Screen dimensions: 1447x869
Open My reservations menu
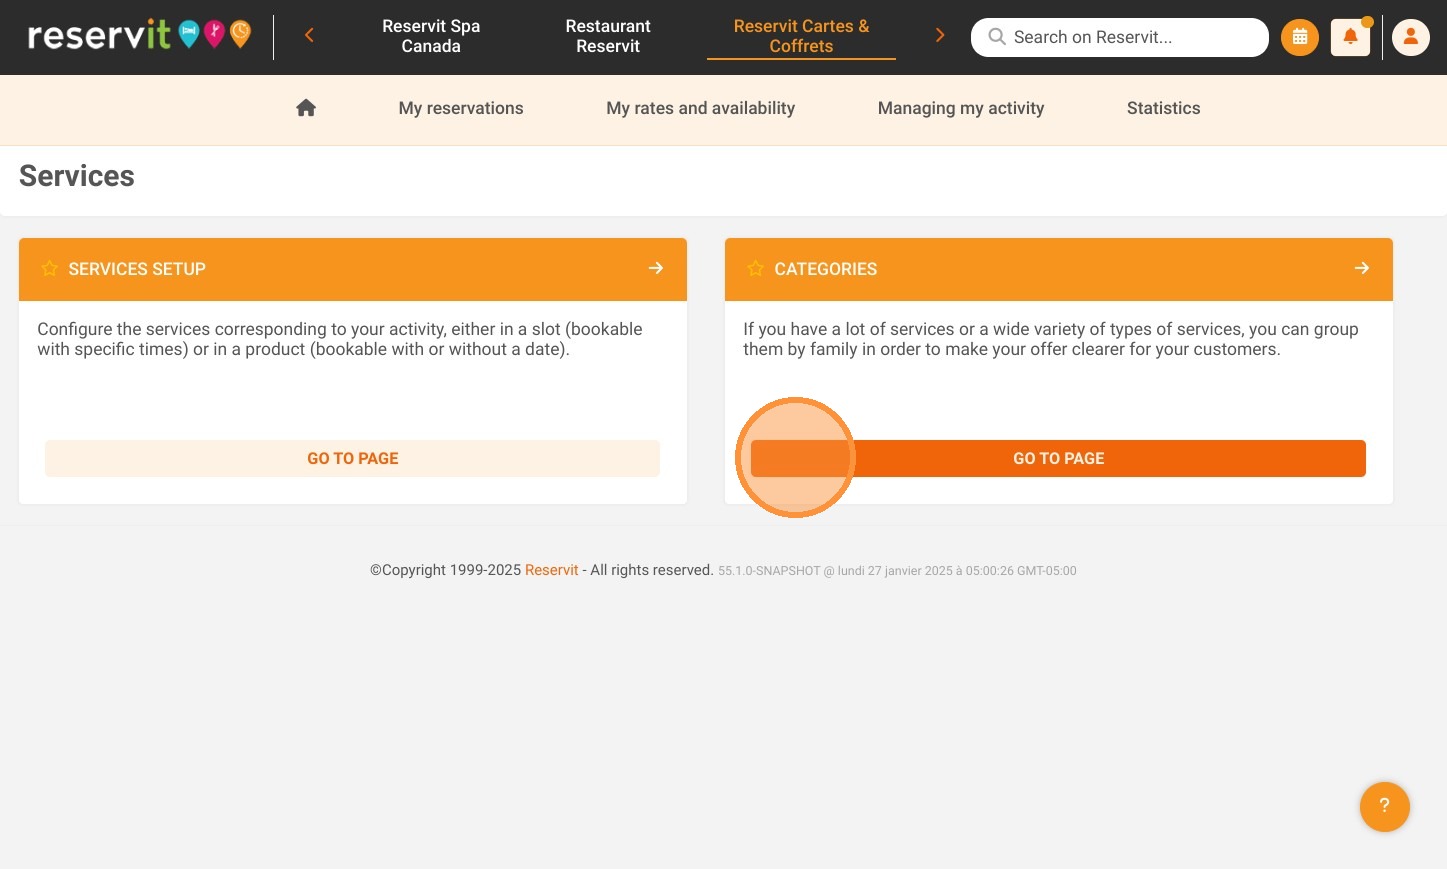pos(461,108)
